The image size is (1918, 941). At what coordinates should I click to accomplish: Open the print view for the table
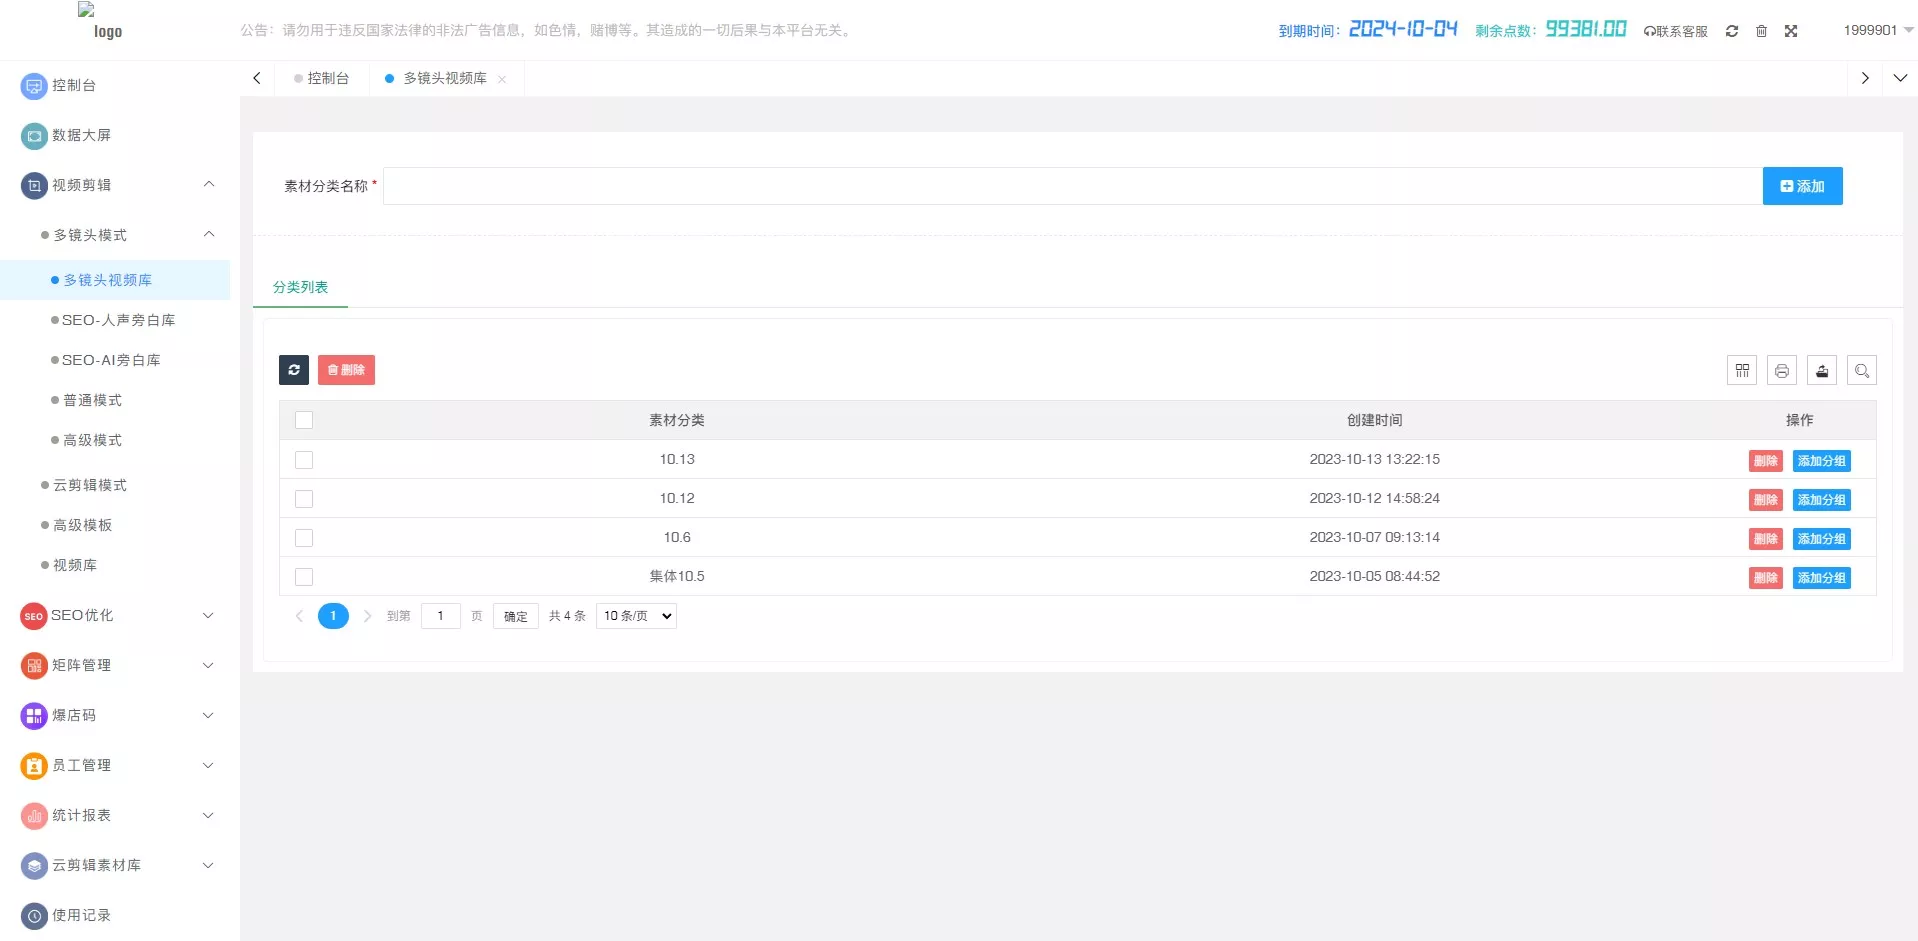[1782, 370]
